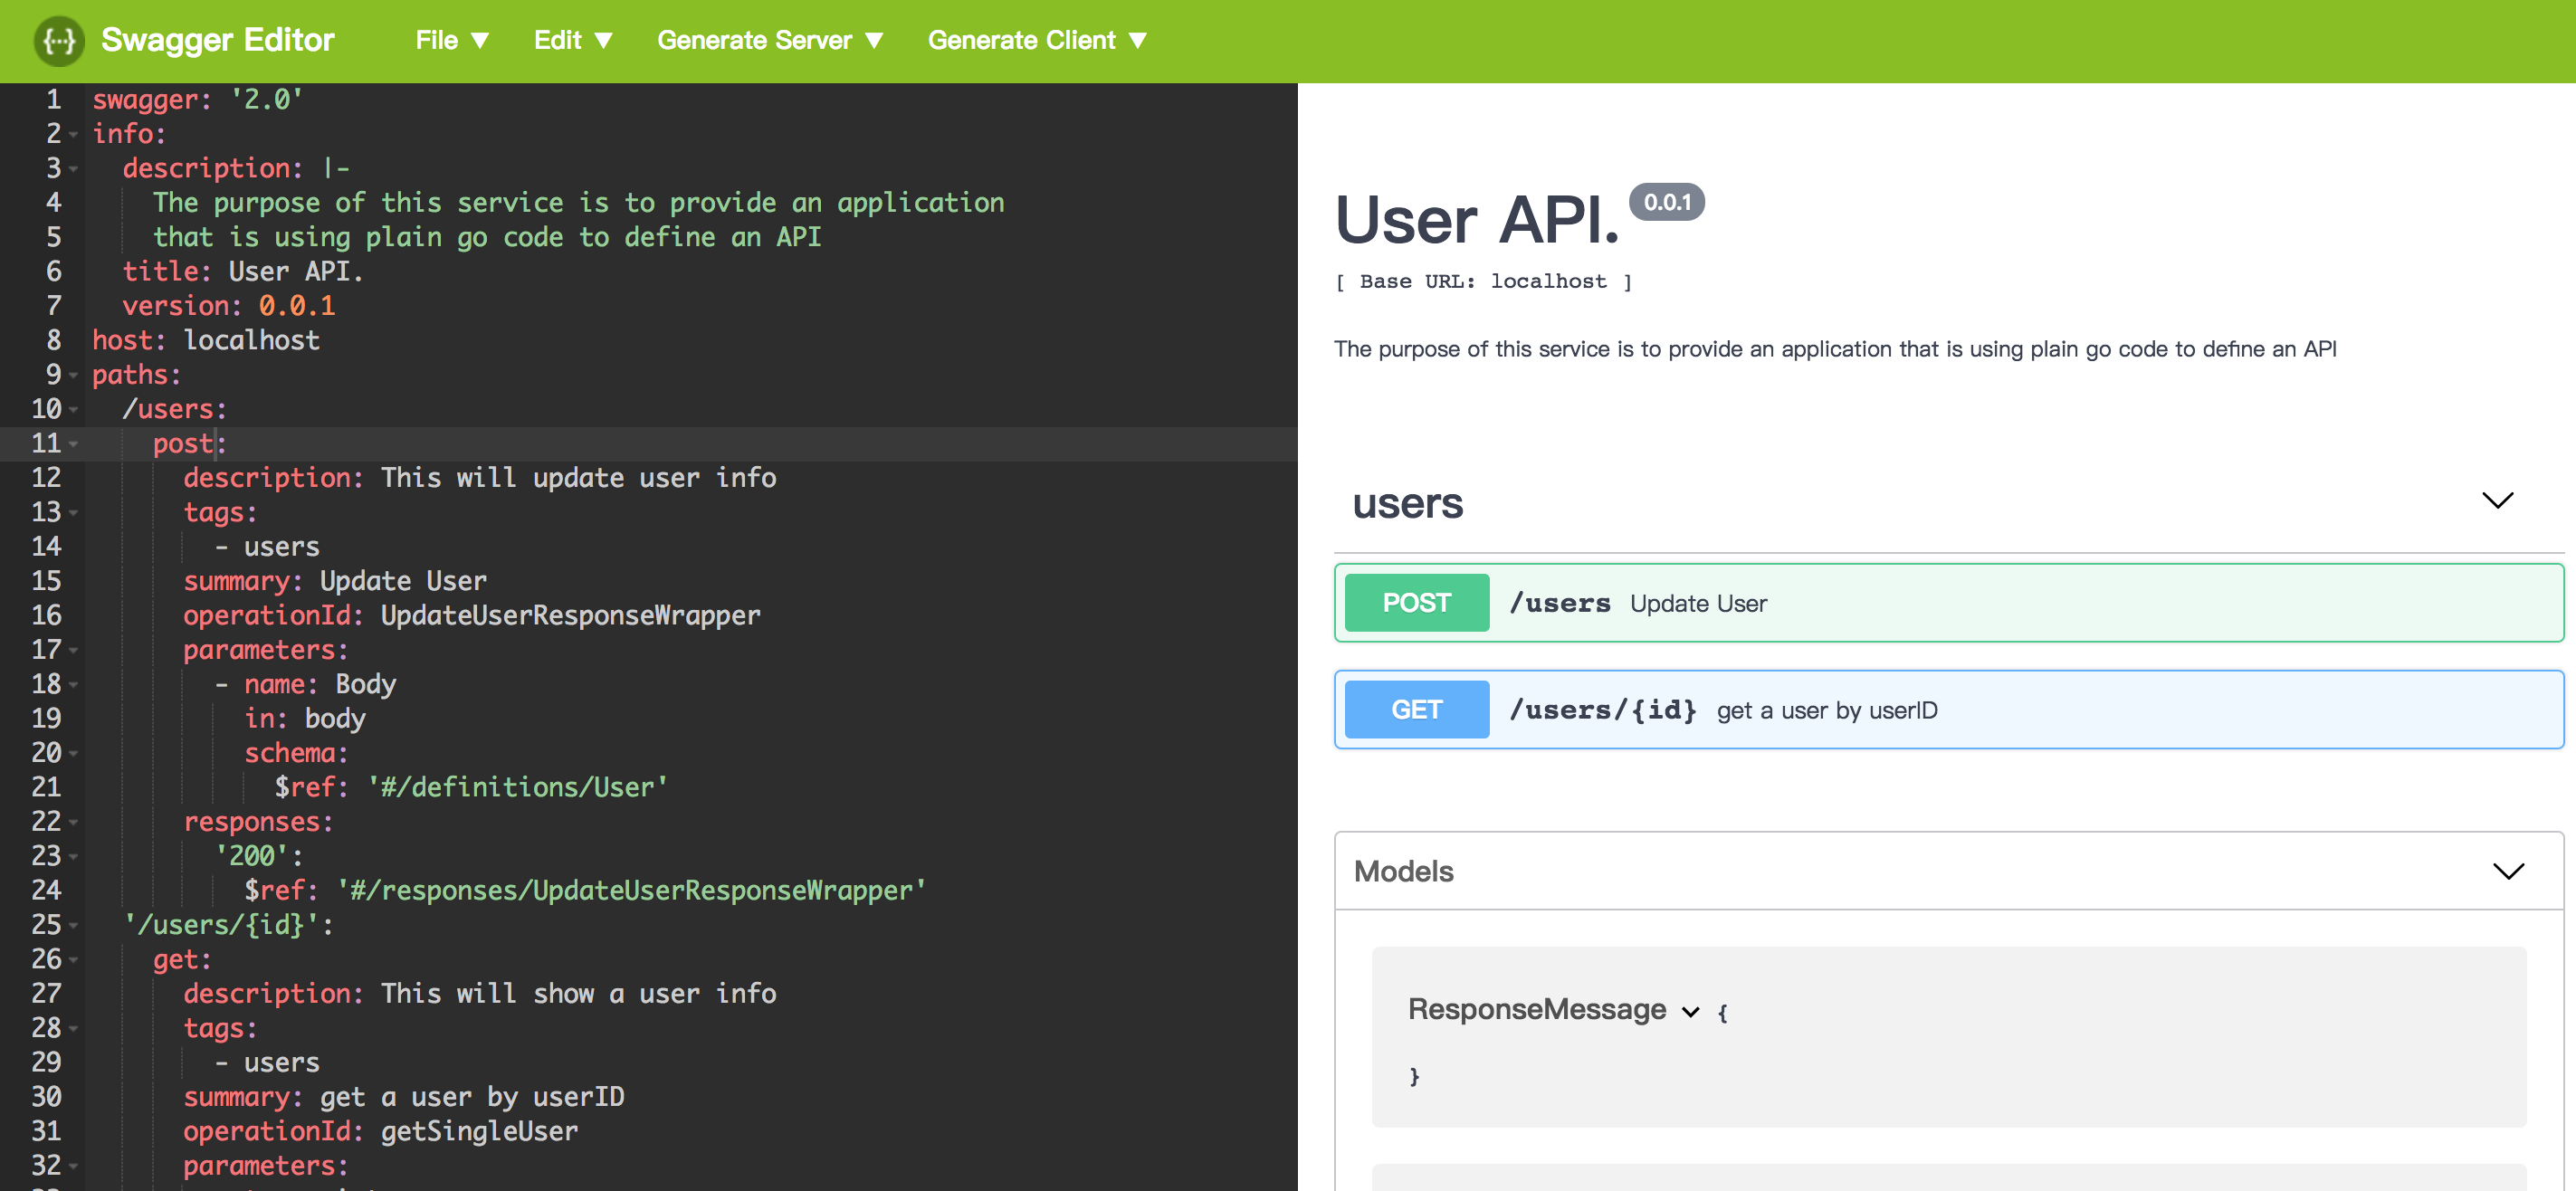Image resolution: width=2576 pixels, height=1191 pixels.
Task: Fold the responses block at line 22
Action: [74, 822]
